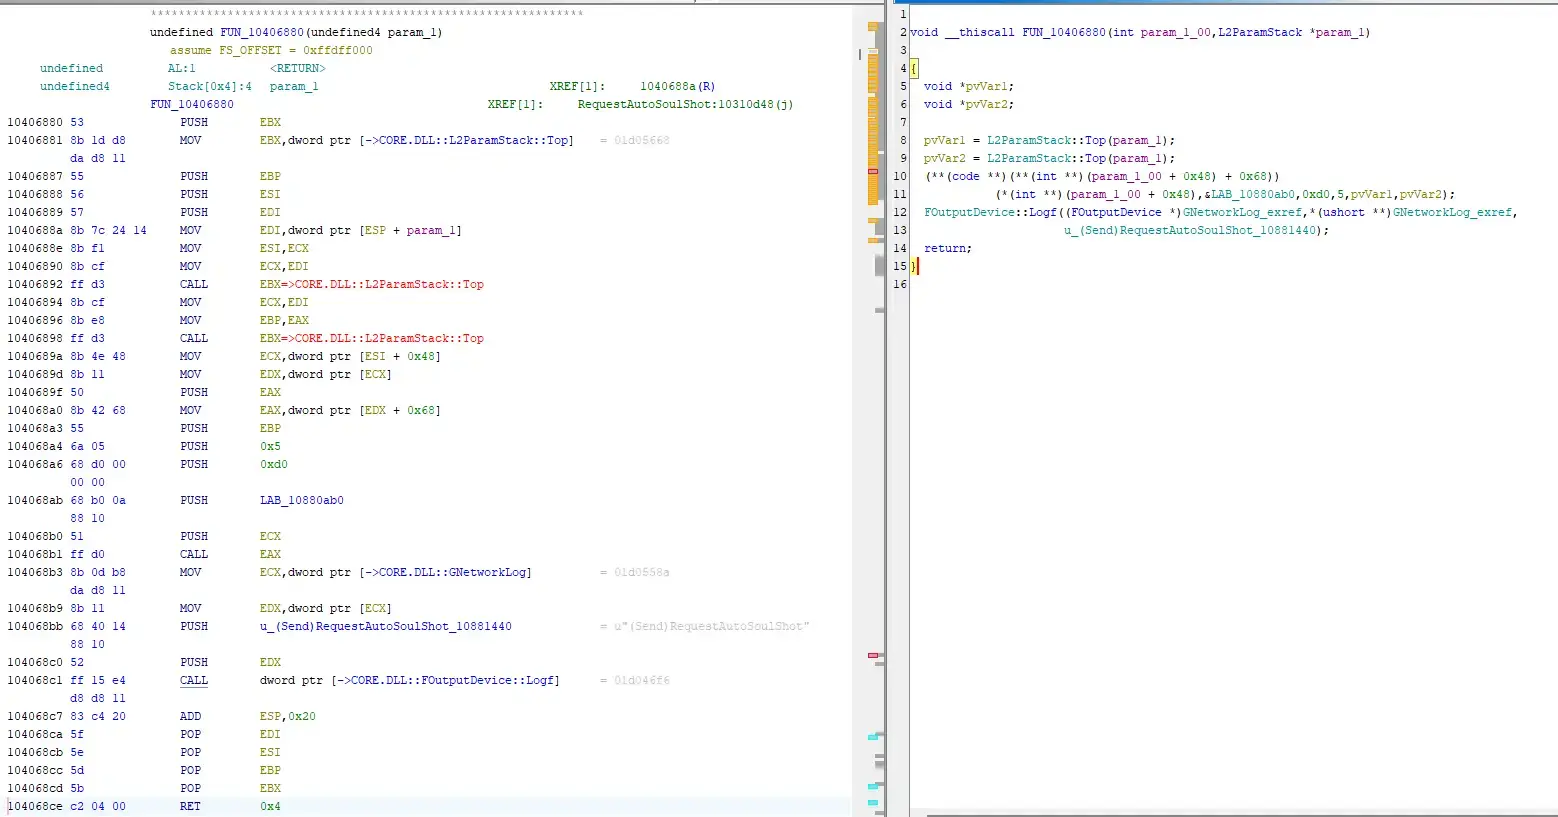Click operand EDI,dword ptr [ESP + param_1]
This screenshot has height=817, width=1558.
(360, 230)
